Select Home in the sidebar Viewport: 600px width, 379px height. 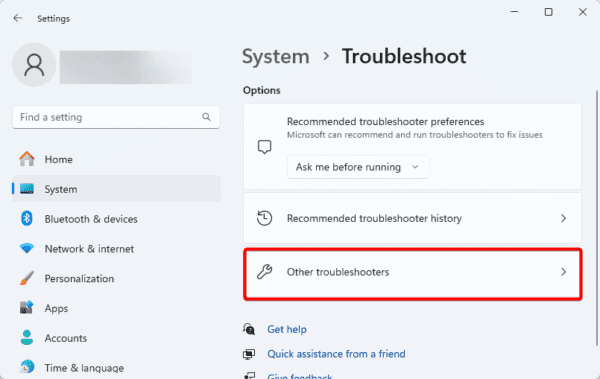click(116, 159)
